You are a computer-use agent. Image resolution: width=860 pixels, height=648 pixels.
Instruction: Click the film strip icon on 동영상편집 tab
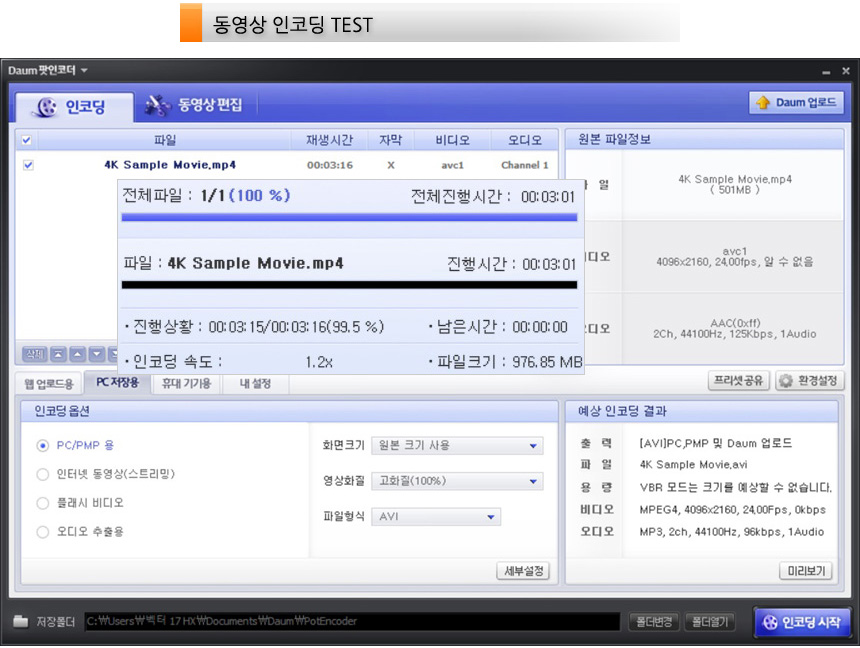[158, 105]
